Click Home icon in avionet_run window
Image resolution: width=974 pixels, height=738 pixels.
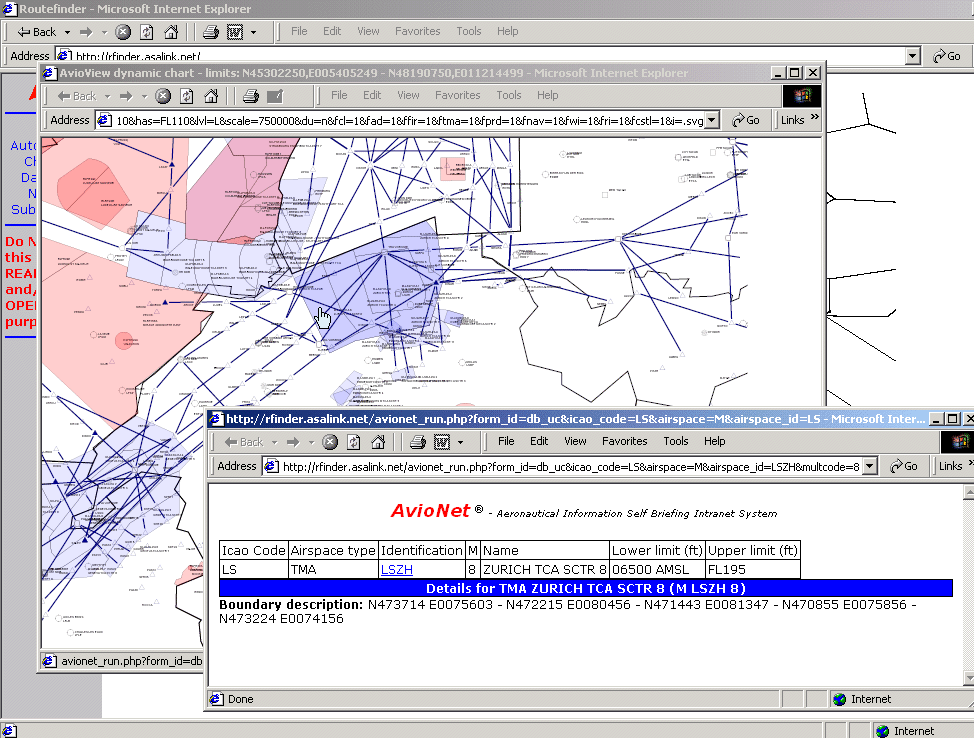[x=378, y=442]
